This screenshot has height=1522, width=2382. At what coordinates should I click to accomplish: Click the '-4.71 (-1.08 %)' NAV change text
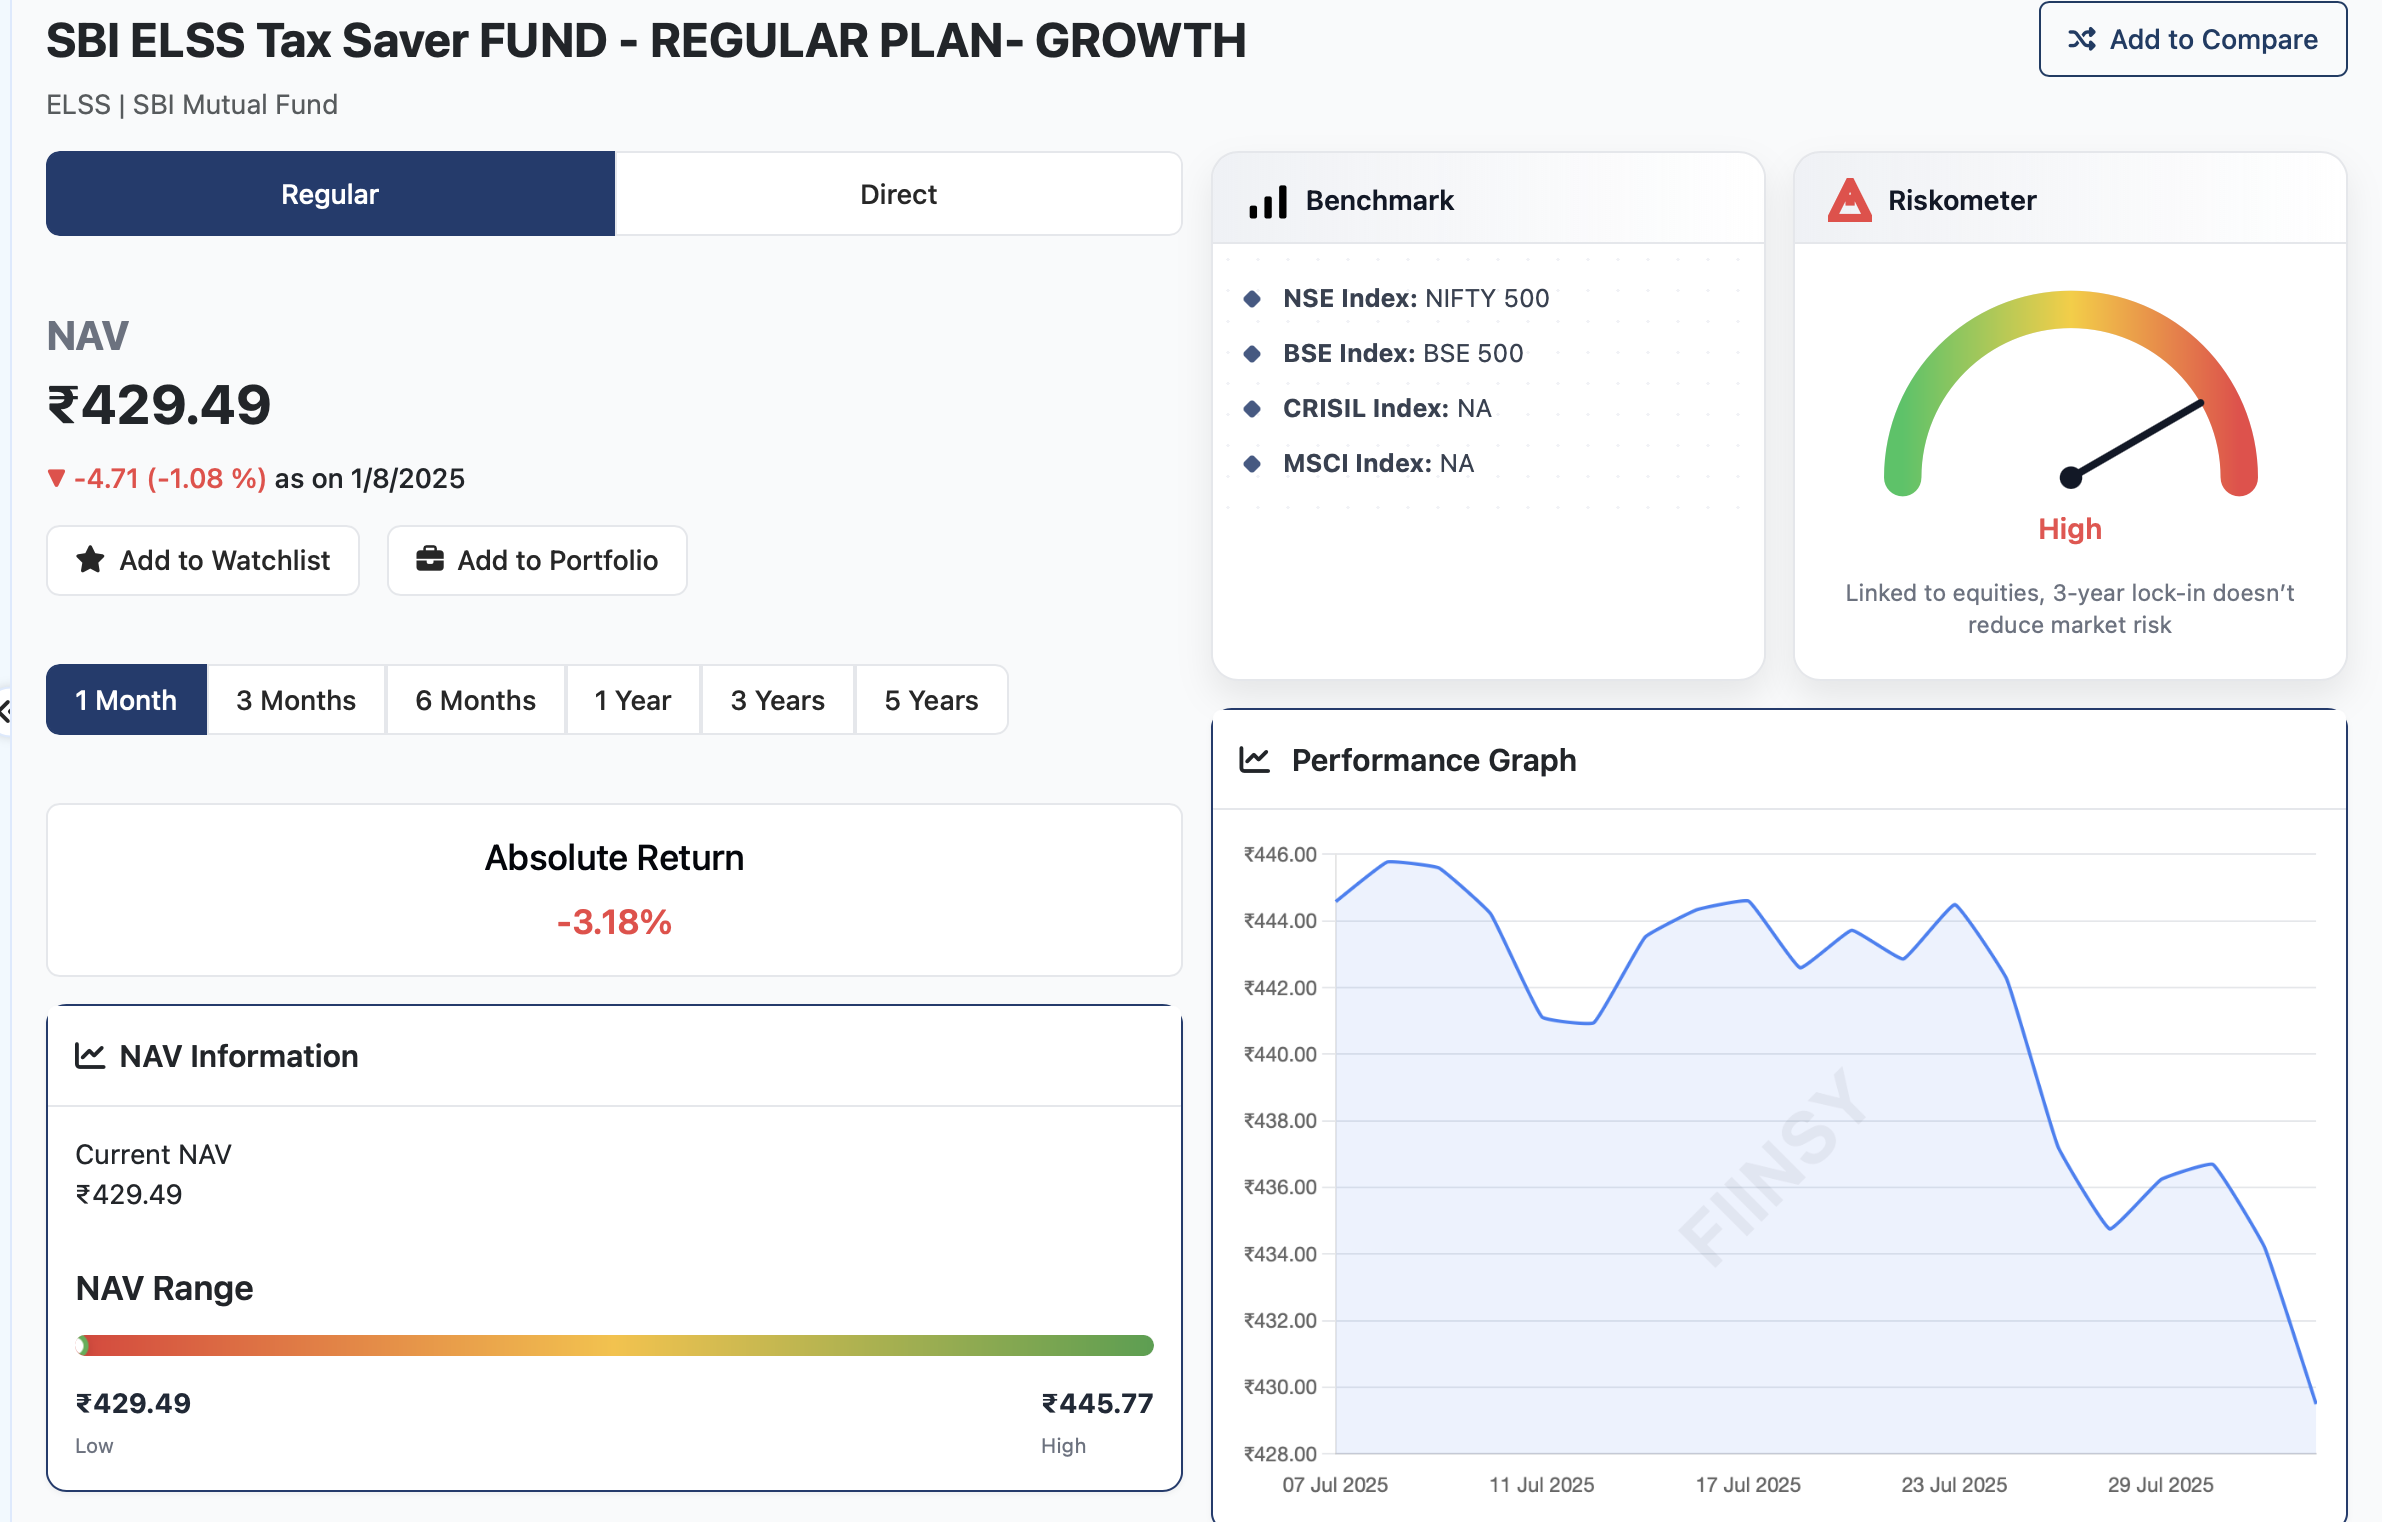[170, 479]
